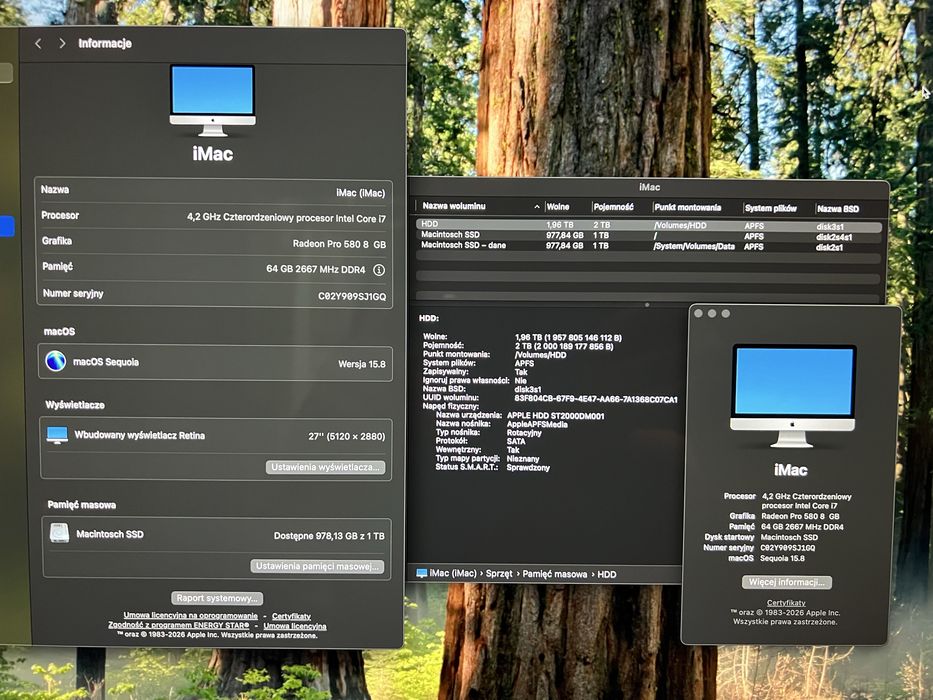Click Pamięć masowa in the path bar
933x700 pixels.
click(555, 574)
